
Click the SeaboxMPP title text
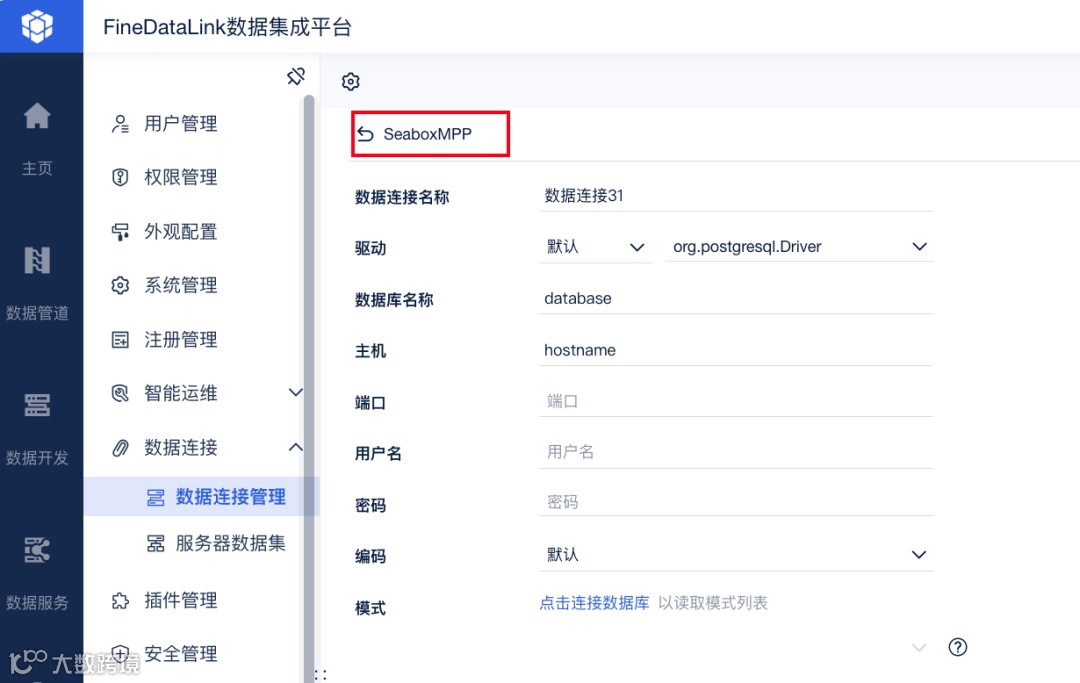427,134
